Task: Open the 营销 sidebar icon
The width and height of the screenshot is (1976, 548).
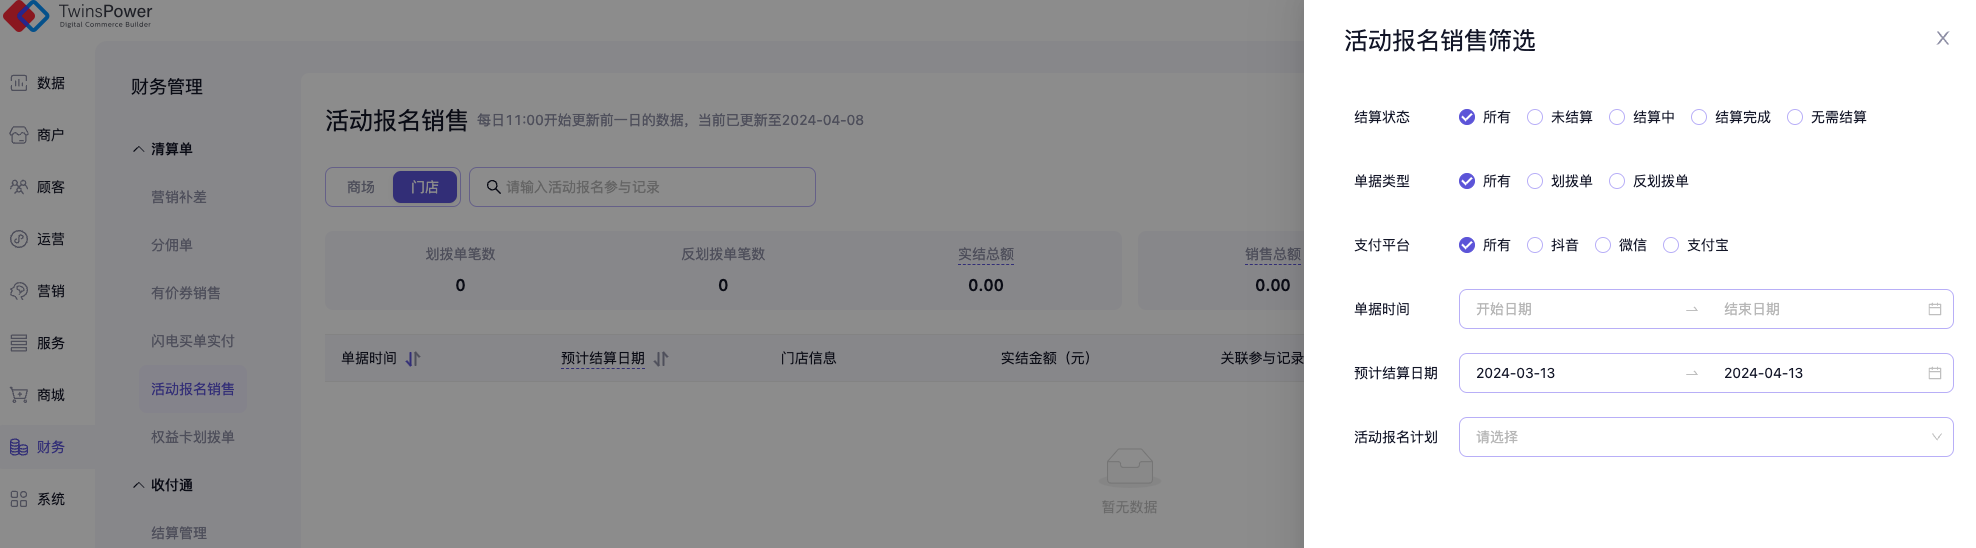Action: (19, 291)
